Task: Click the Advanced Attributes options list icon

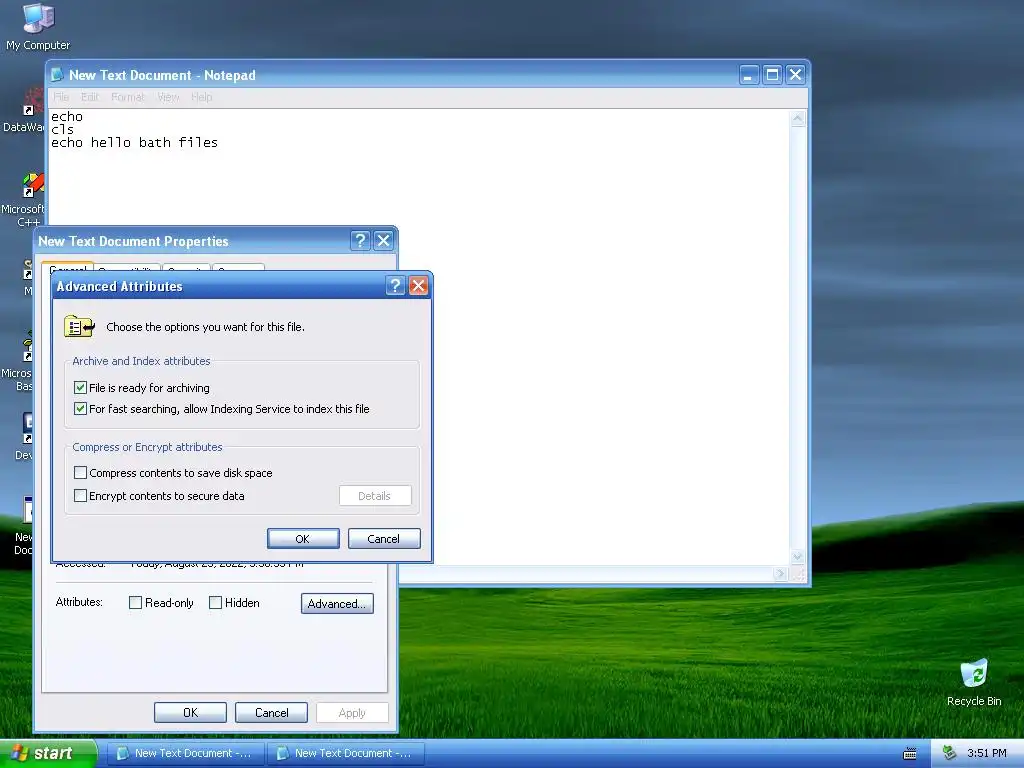Action: pyautogui.click(x=80, y=327)
